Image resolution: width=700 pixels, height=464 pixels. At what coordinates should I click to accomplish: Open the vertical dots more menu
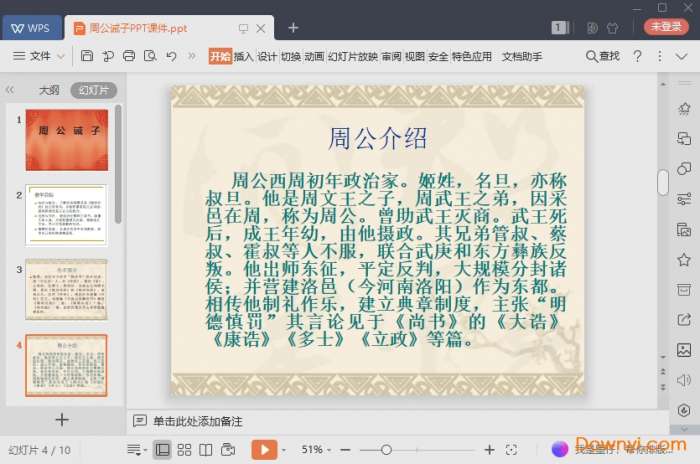coord(659,56)
